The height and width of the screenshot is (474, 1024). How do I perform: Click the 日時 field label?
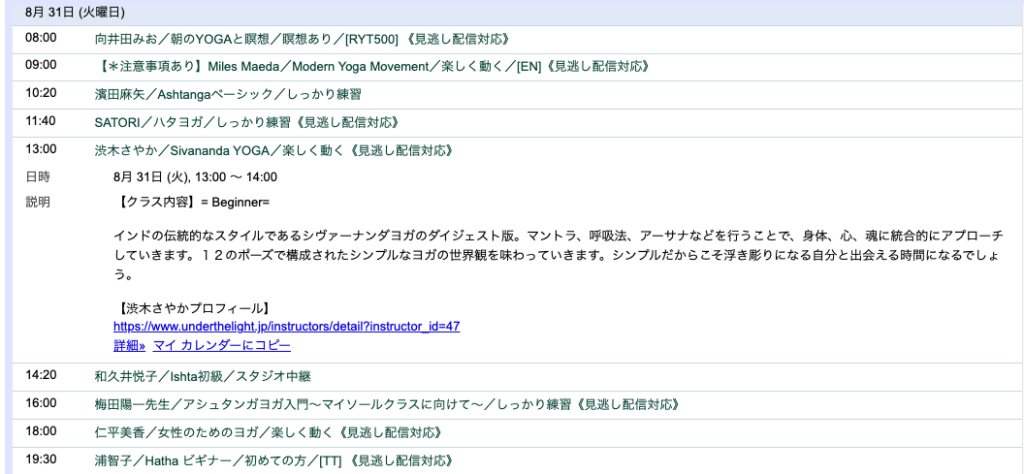[x=37, y=177]
